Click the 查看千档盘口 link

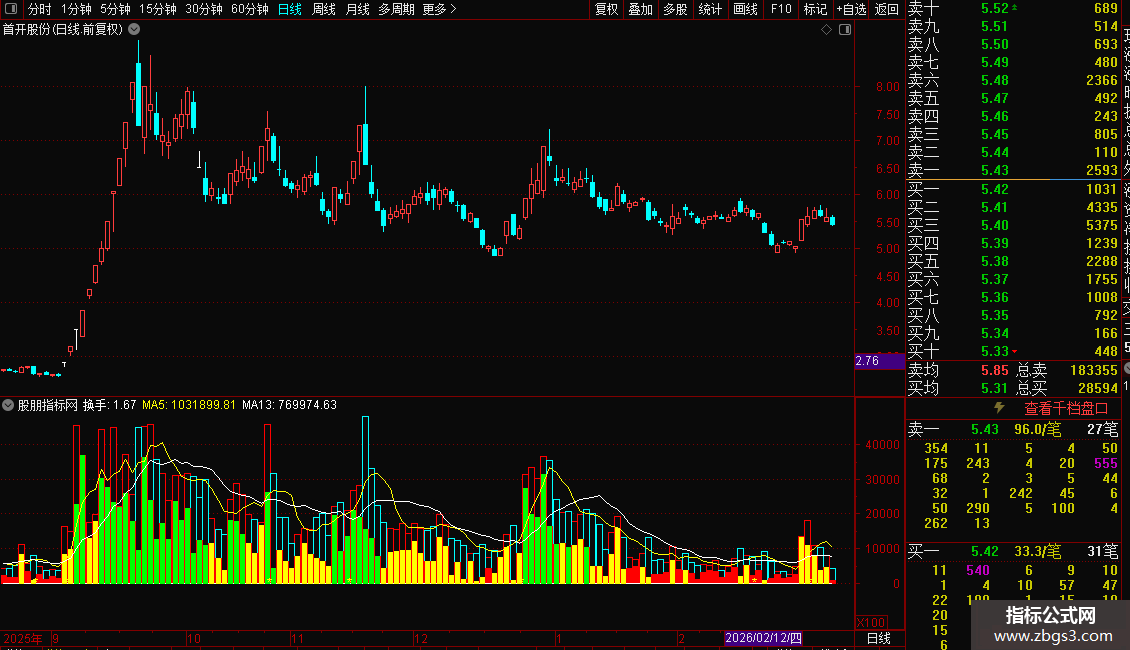click(1066, 409)
